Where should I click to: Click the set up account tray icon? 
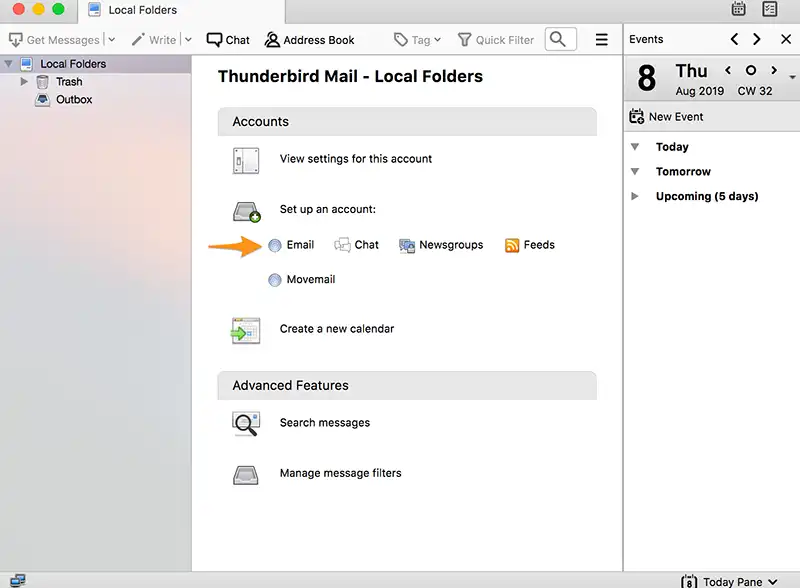coord(246,211)
